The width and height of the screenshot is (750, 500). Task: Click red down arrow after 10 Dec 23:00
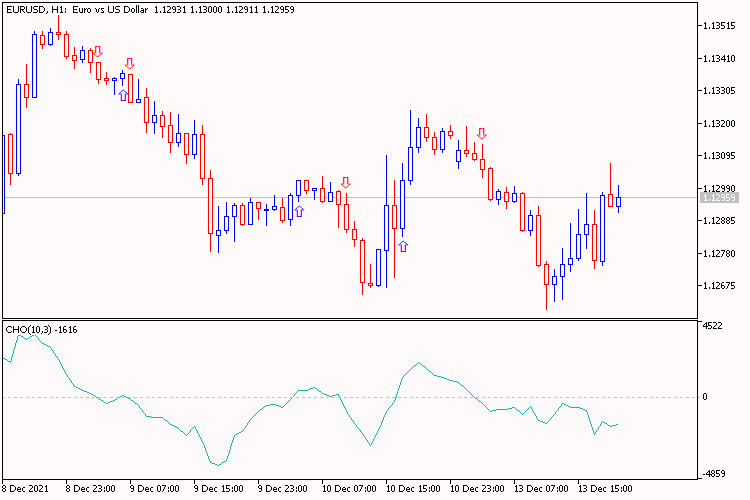click(x=482, y=133)
